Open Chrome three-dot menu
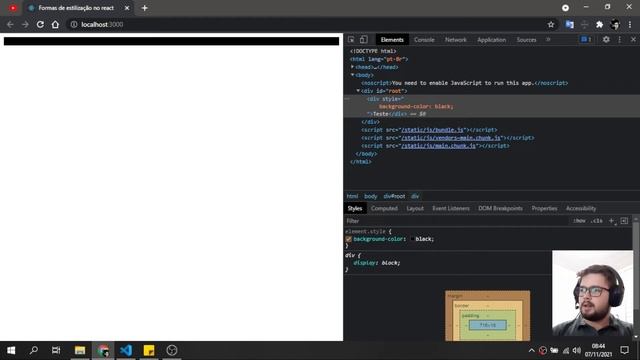The width and height of the screenshot is (640, 360). (x=630, y=24)
